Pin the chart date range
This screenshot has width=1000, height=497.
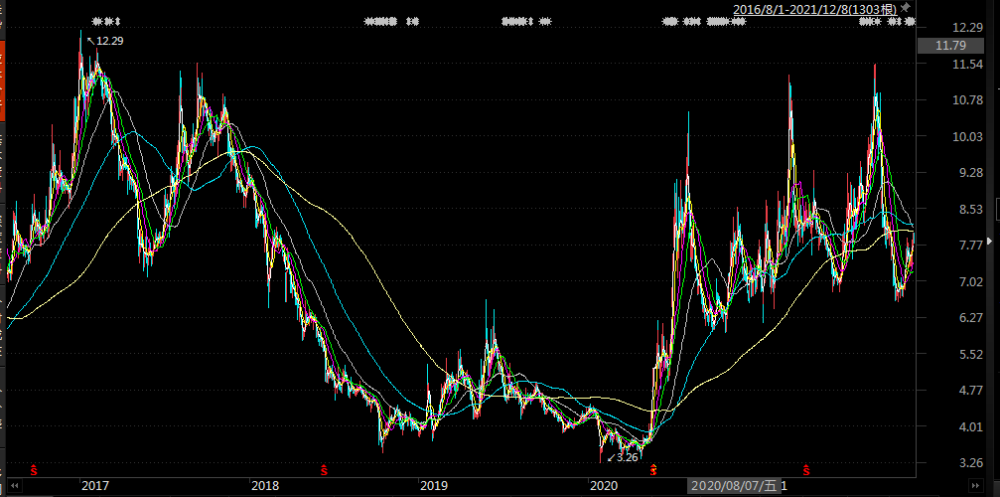pos(905,8)
